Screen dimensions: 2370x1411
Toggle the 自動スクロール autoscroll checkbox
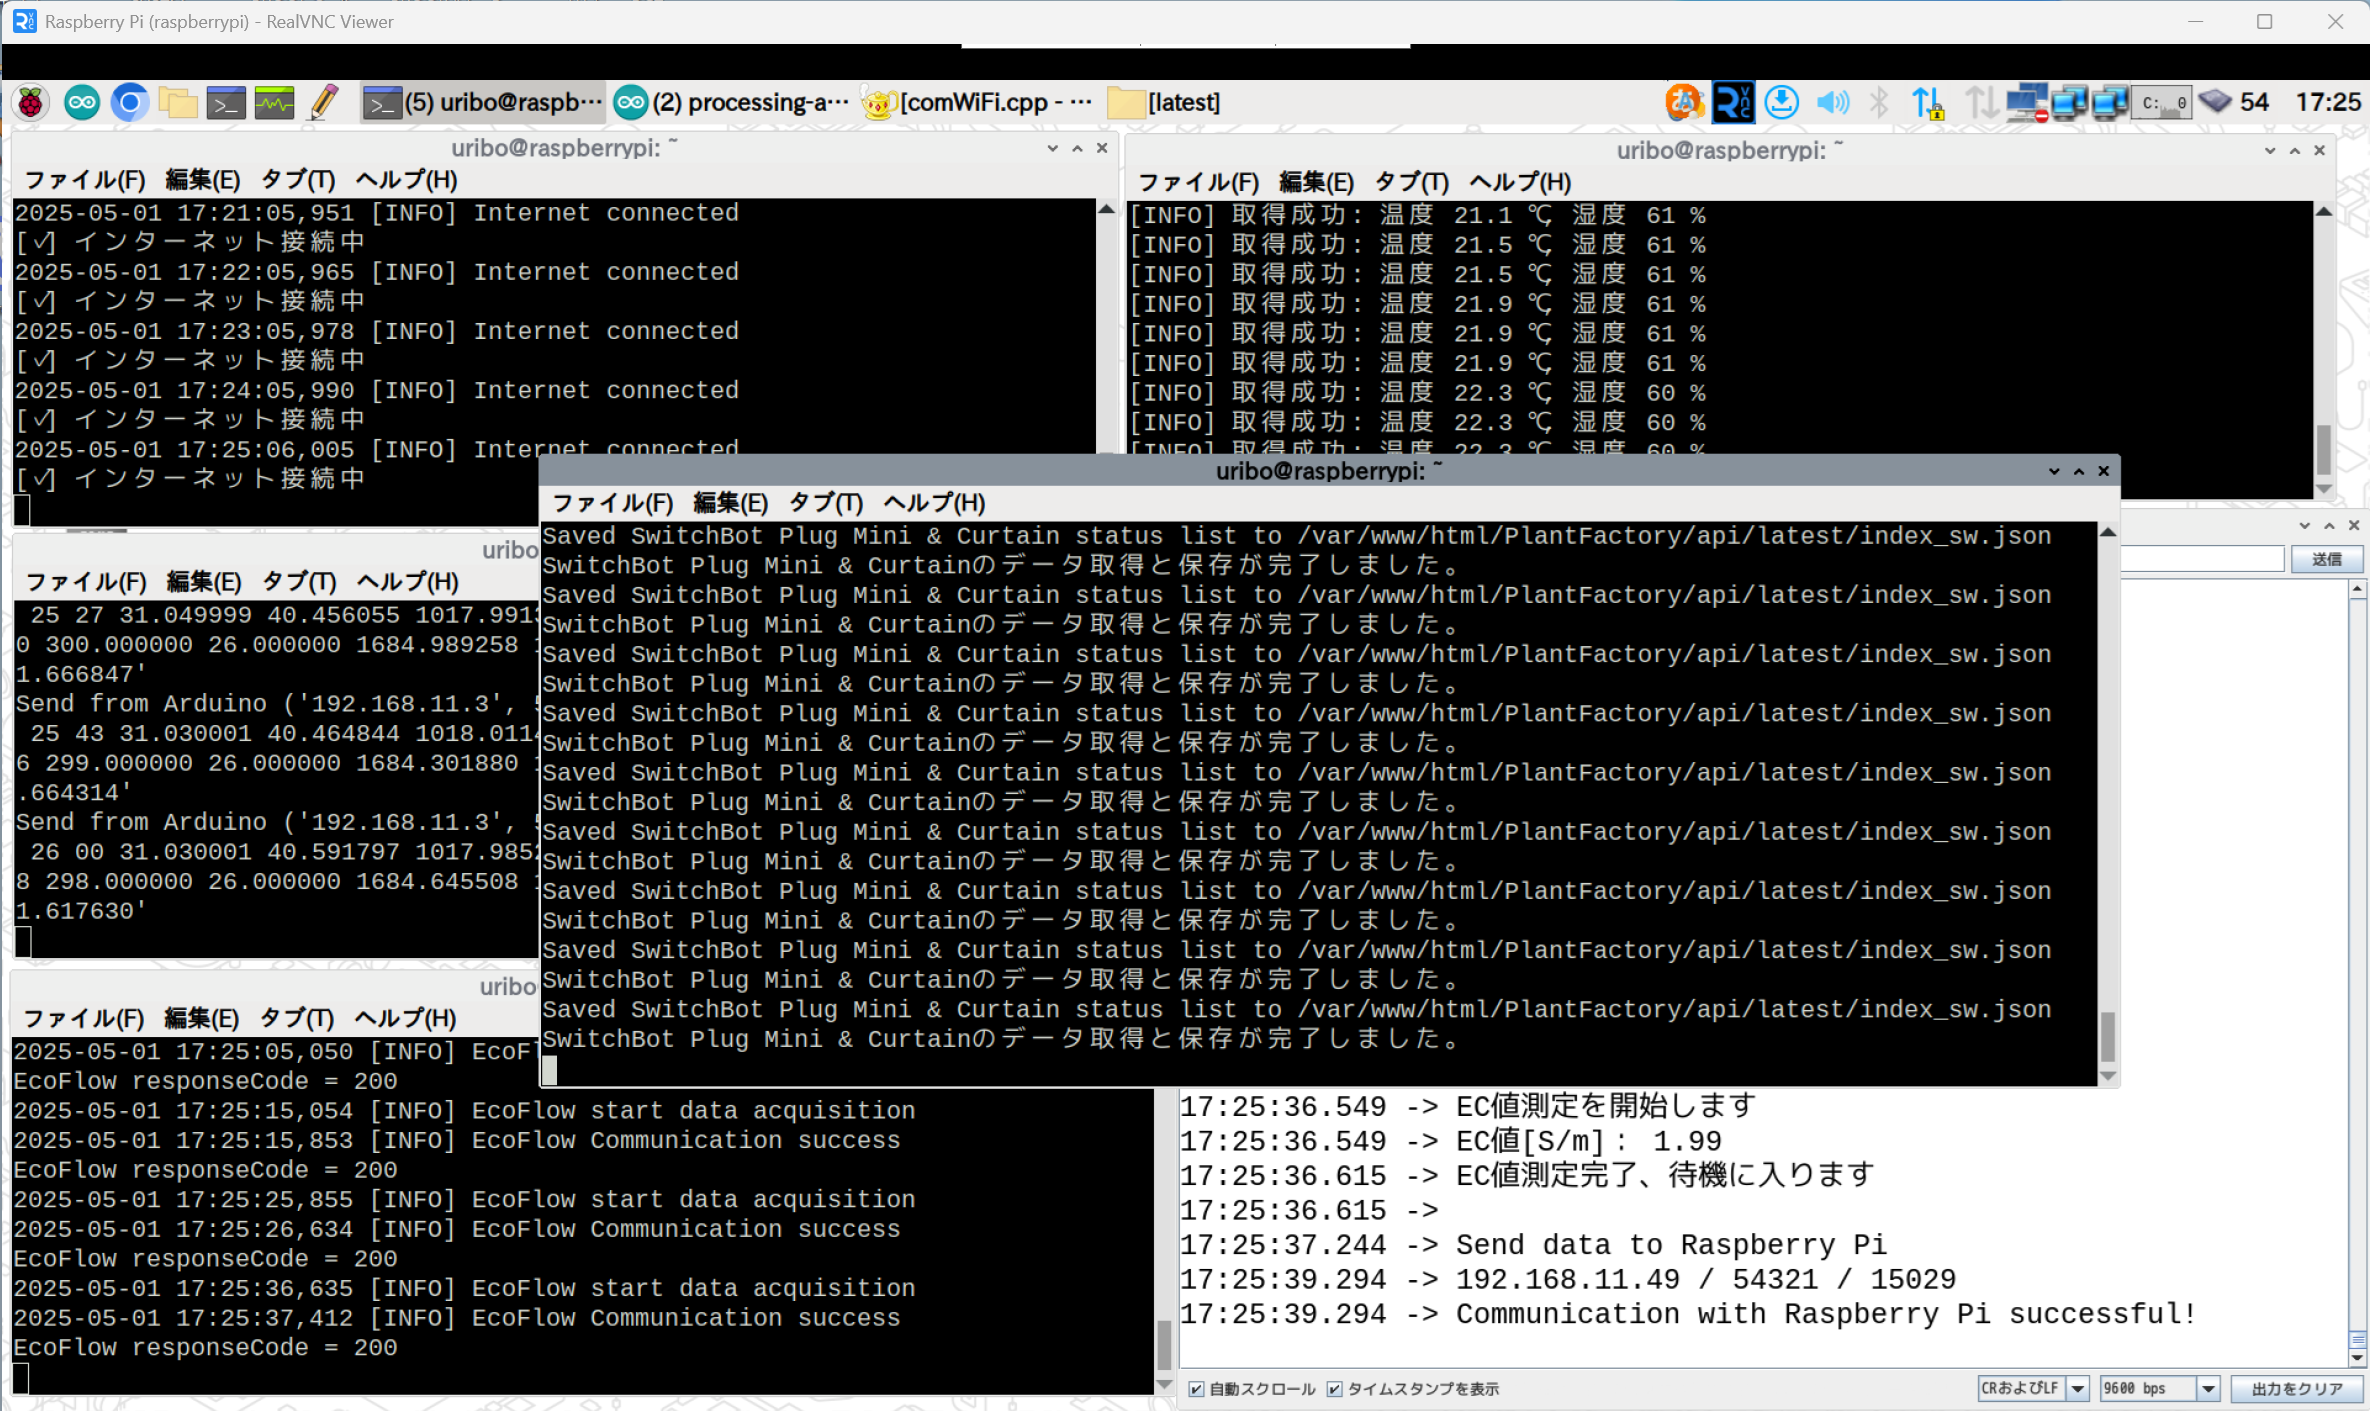[x=1197, y=1389]
